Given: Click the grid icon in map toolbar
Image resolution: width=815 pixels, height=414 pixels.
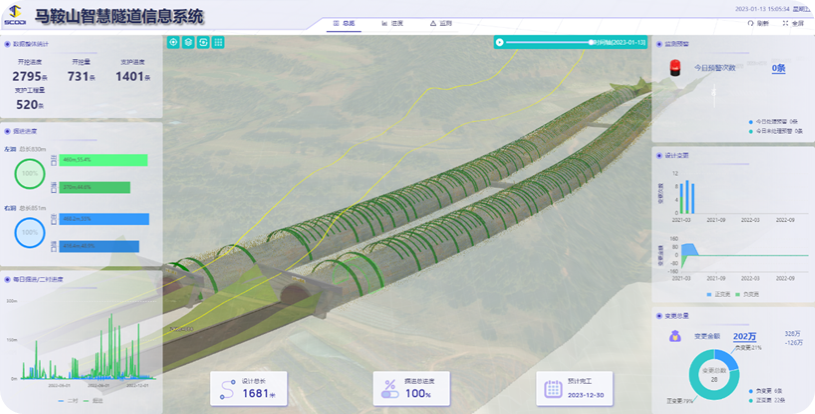Looking at the screenshot, I should (218, 42).
